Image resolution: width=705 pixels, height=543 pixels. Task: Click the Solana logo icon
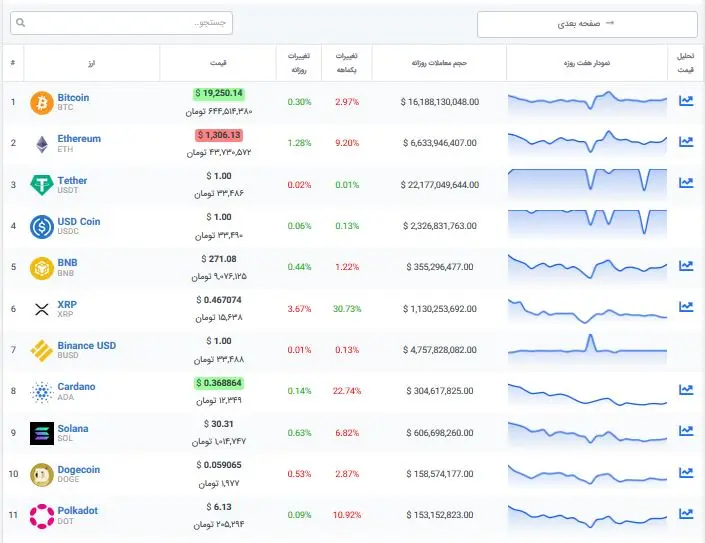[42, 433]
